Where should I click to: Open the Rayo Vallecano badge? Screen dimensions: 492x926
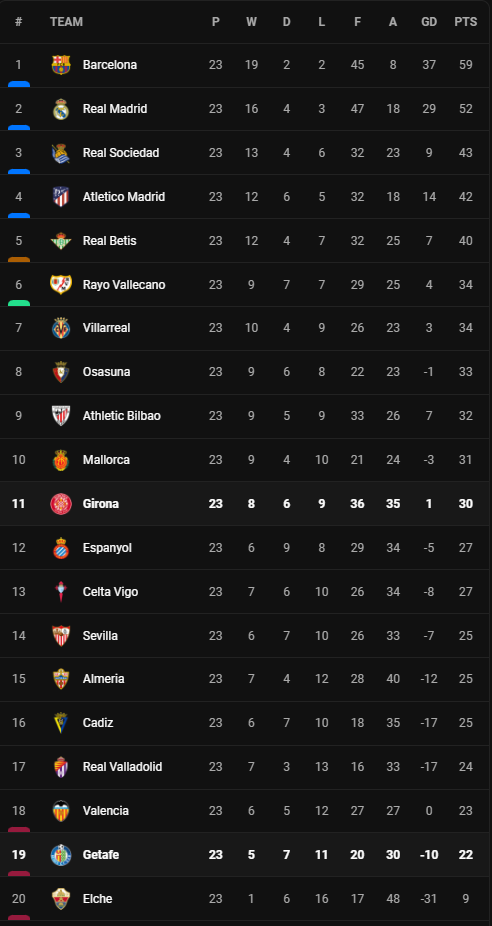coord(61,285)
